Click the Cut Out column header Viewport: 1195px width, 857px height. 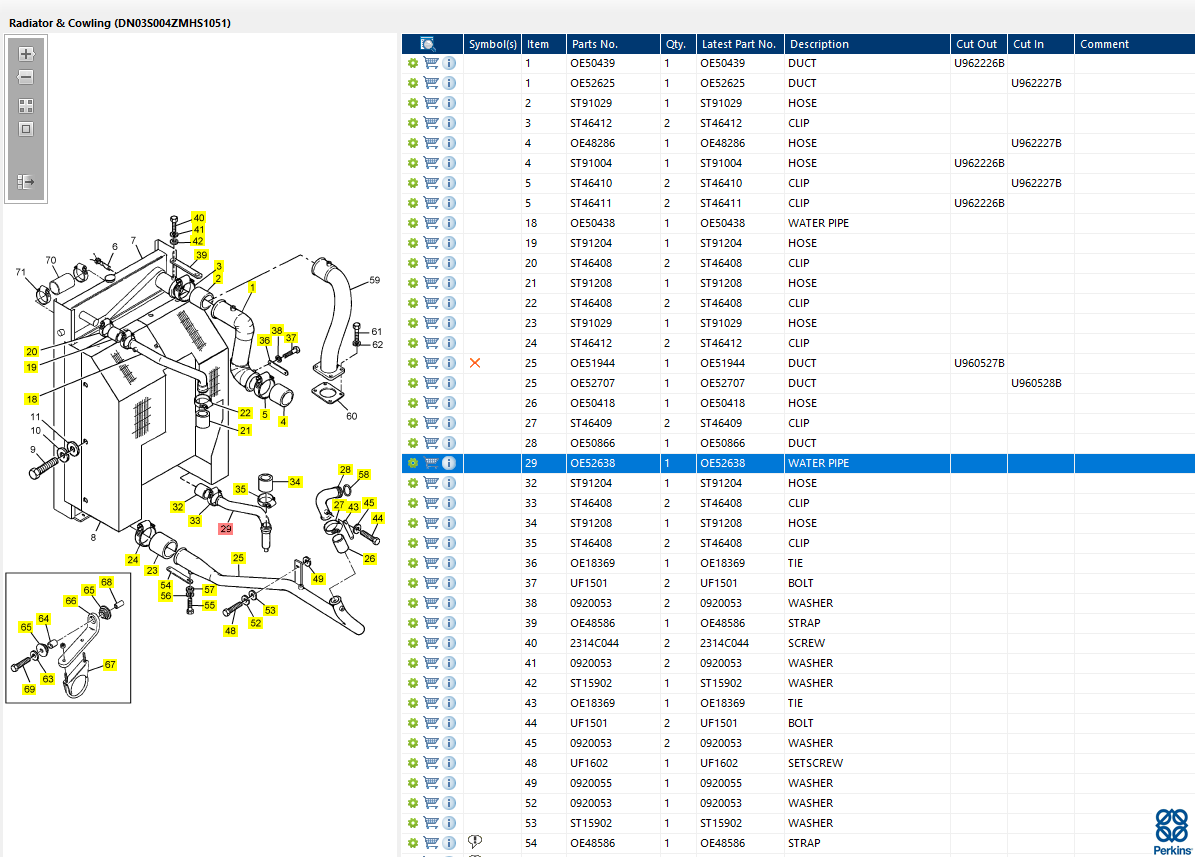tap(979, 44)
